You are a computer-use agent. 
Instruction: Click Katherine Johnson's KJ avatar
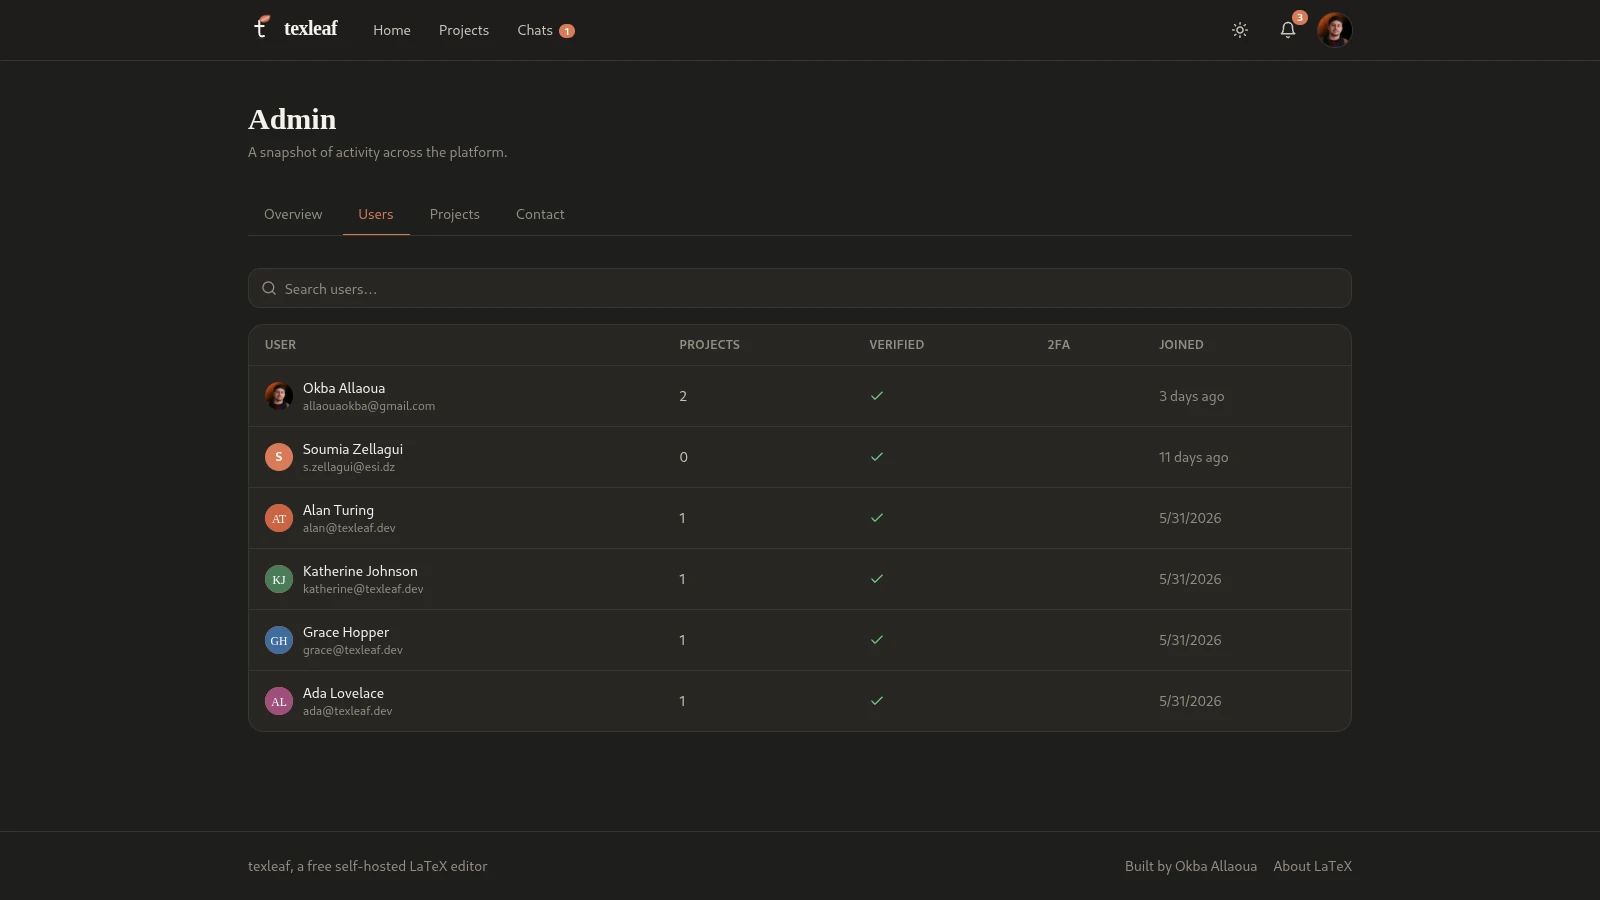point(279,579)
